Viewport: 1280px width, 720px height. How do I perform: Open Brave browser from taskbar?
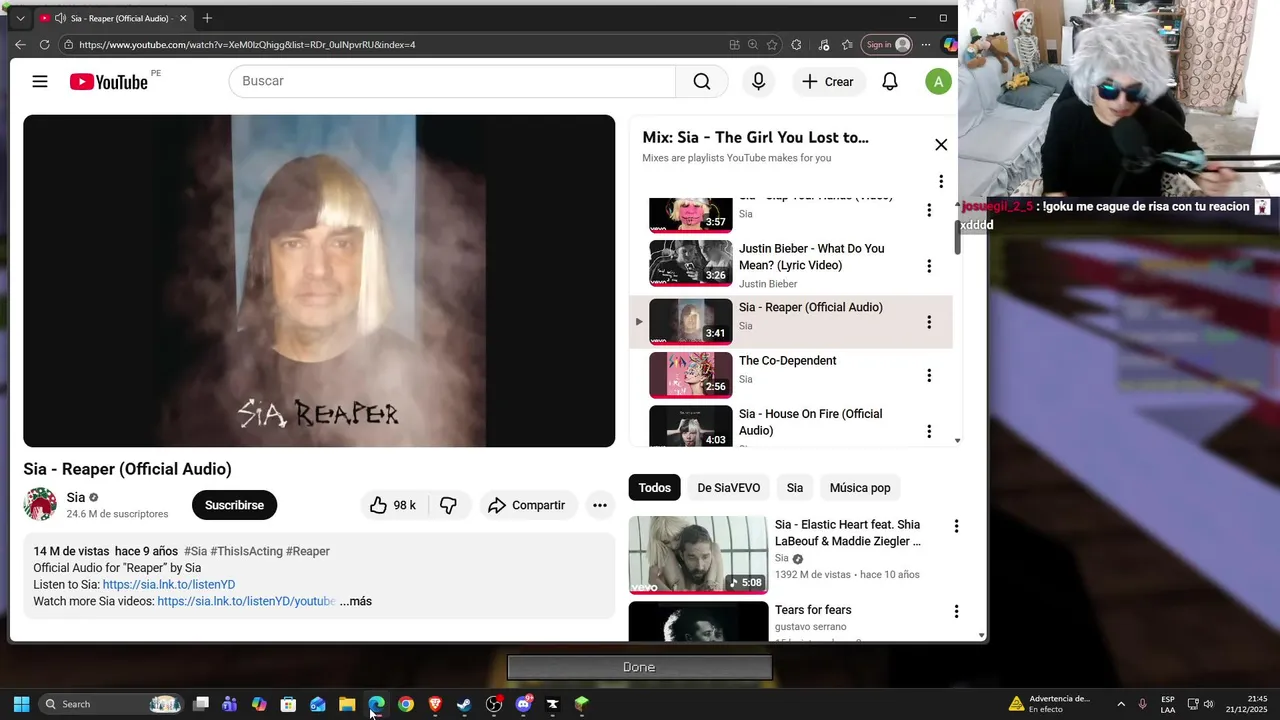point(435,704)
